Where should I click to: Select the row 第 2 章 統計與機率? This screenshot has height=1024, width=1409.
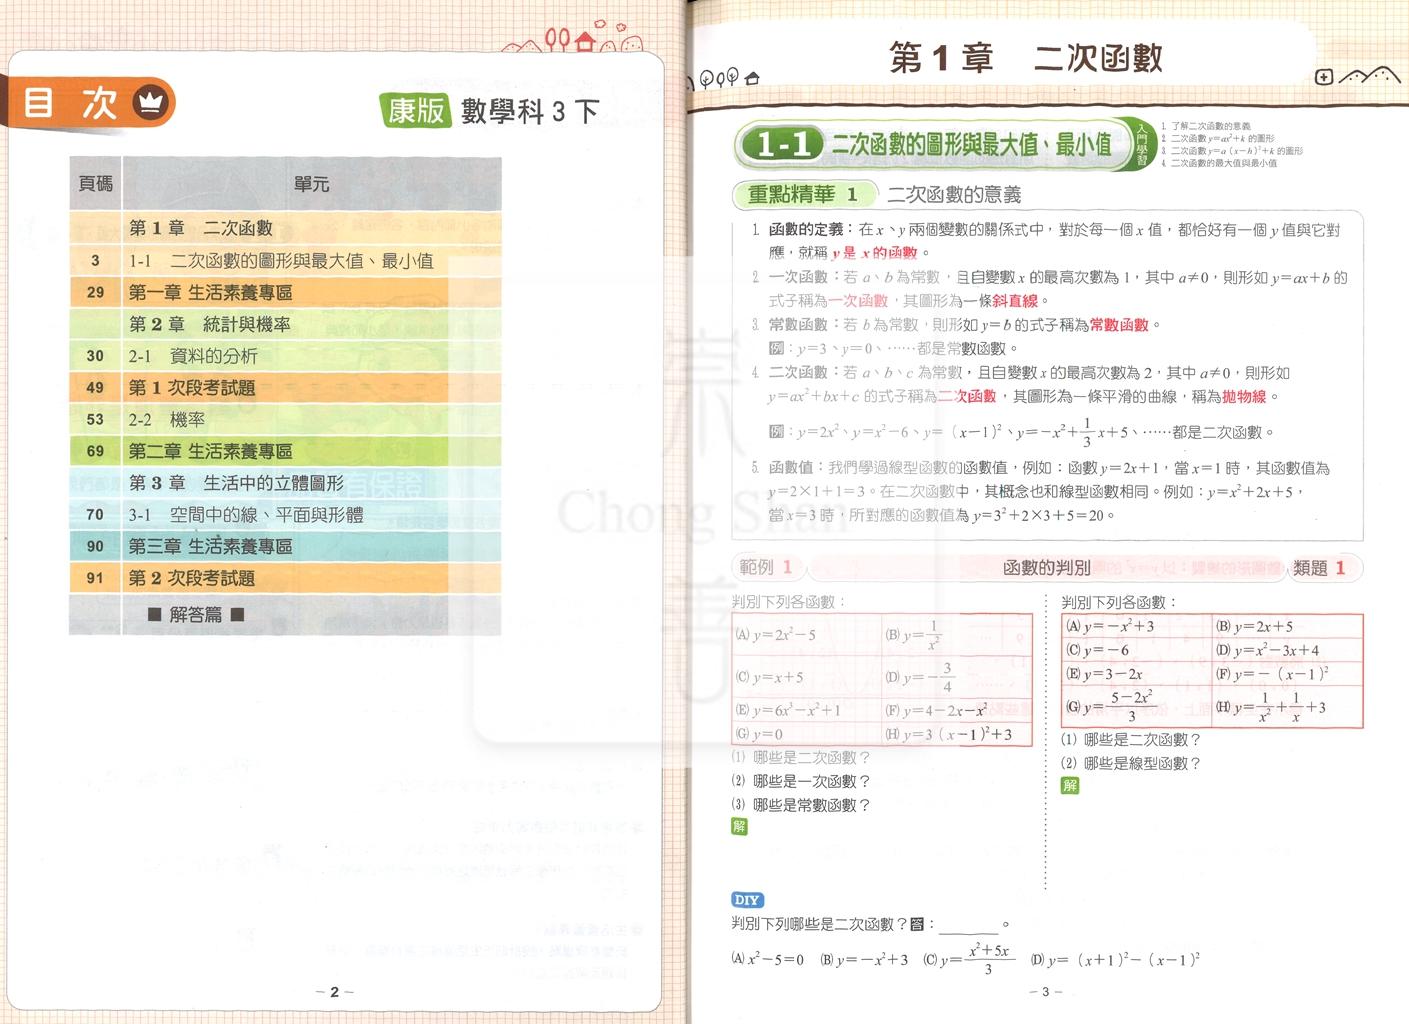coord(285,324)
